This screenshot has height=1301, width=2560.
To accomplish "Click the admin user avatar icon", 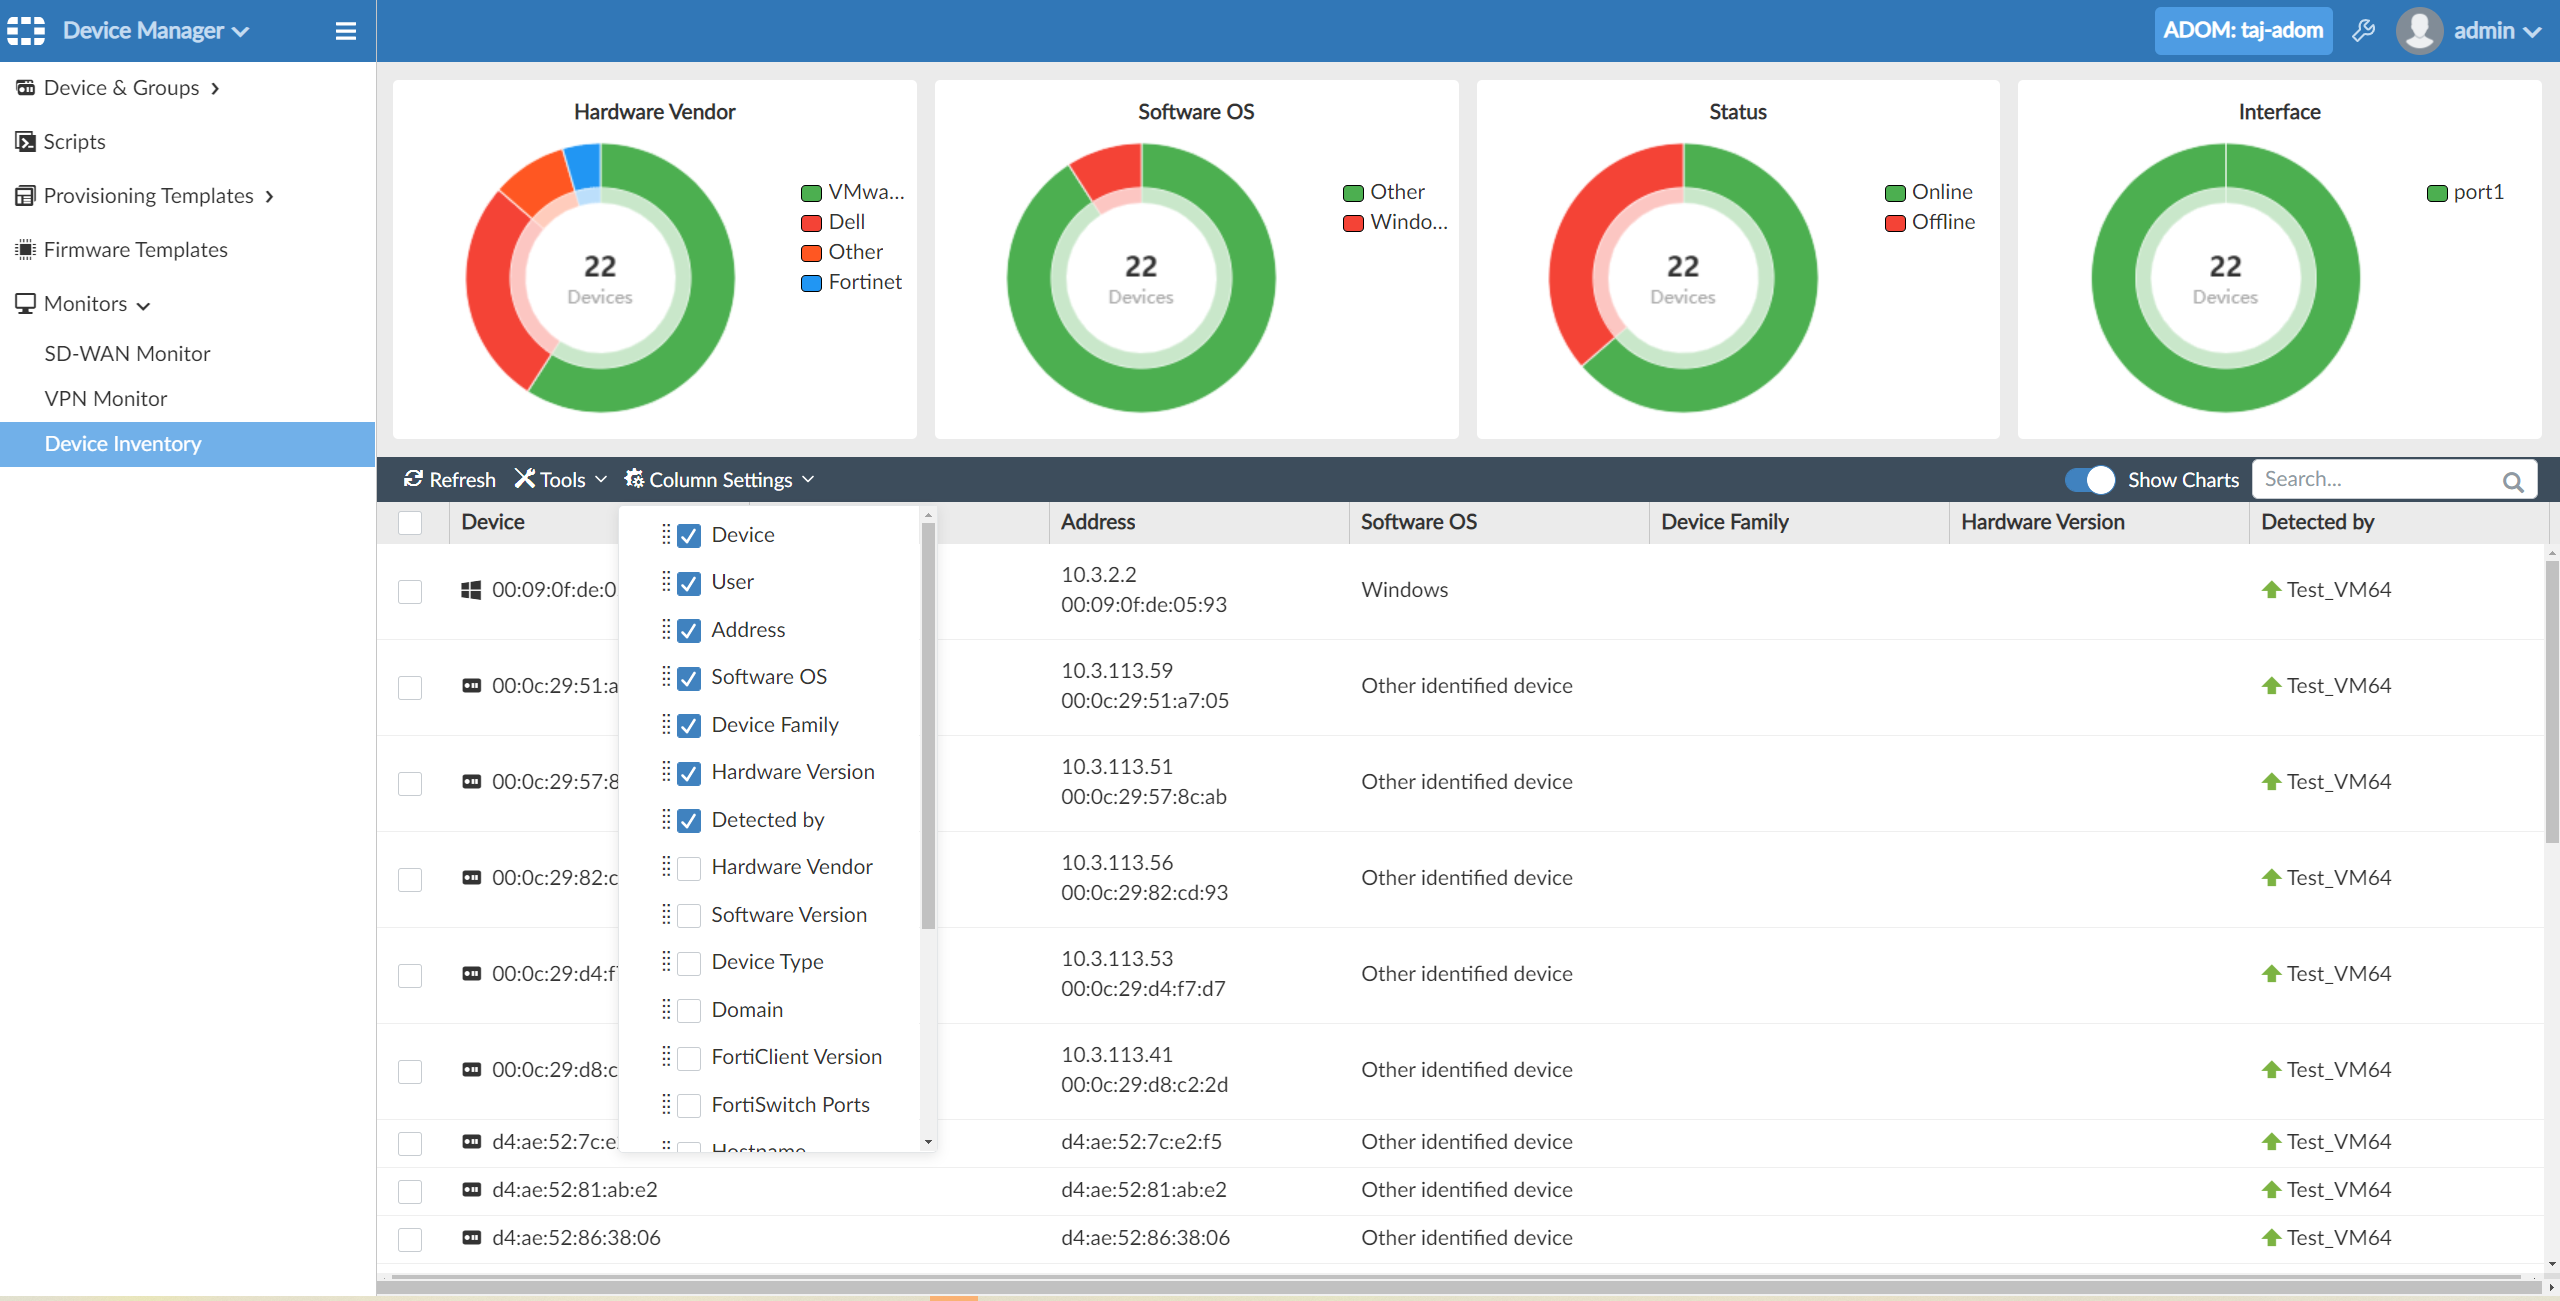I will coord(2418,31).
